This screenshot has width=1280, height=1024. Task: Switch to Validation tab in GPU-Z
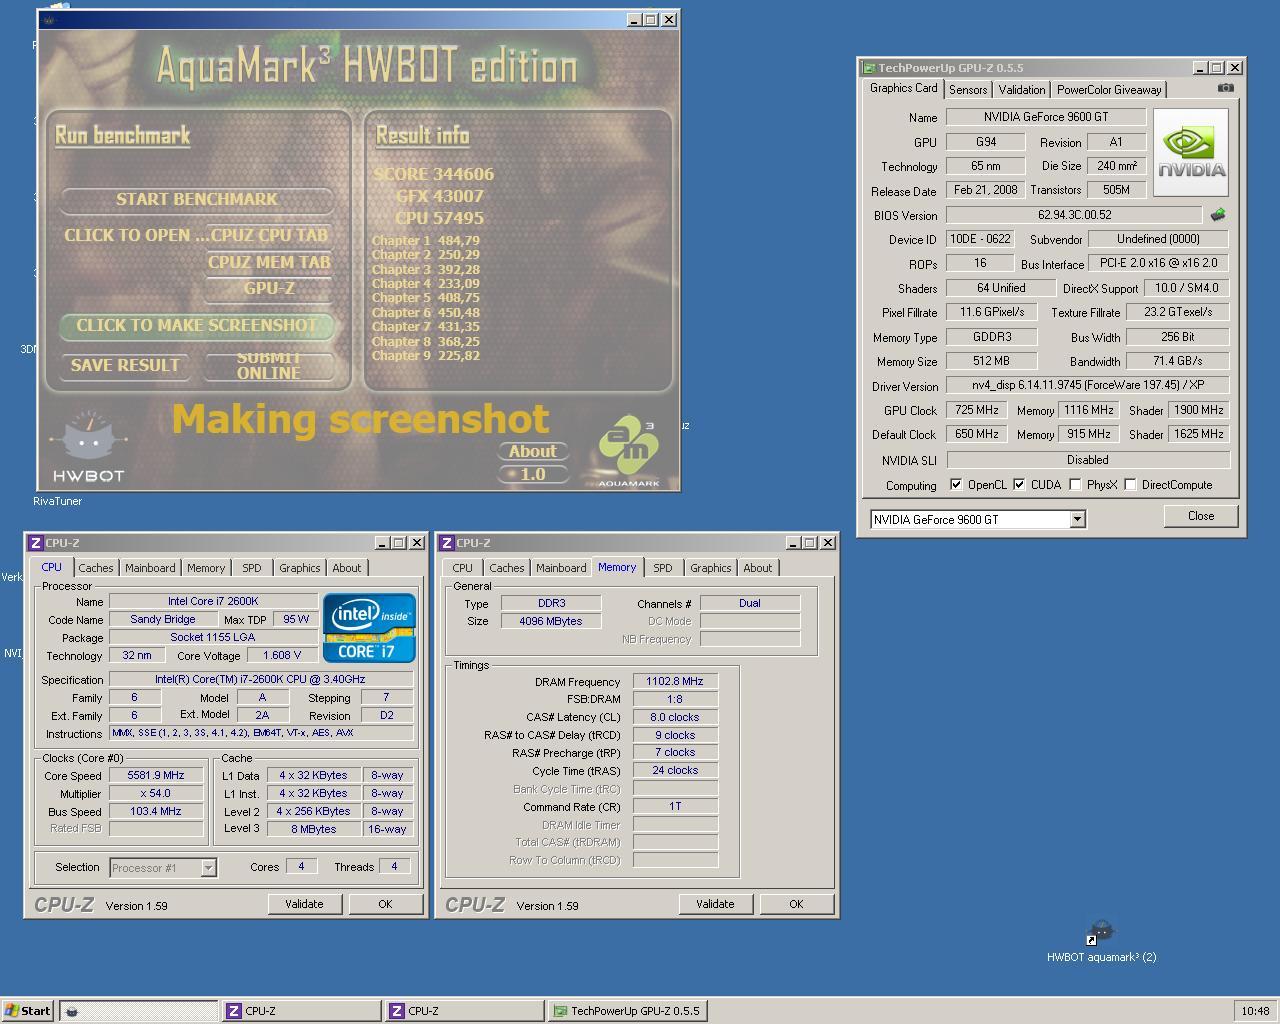pyautogui.click(x=1022, y=90)
